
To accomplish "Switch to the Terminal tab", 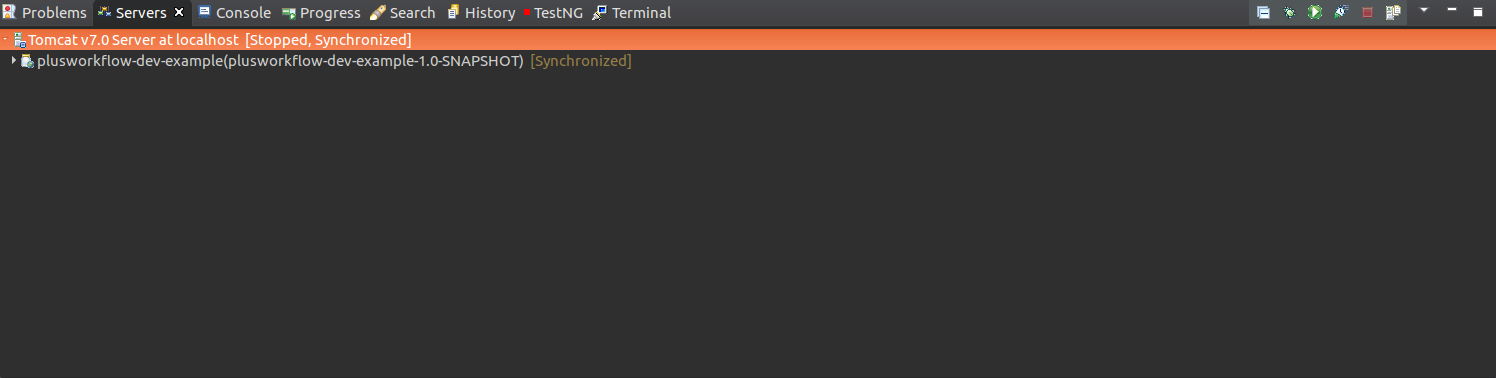I will pyautogui.click(x=631, y=13).
